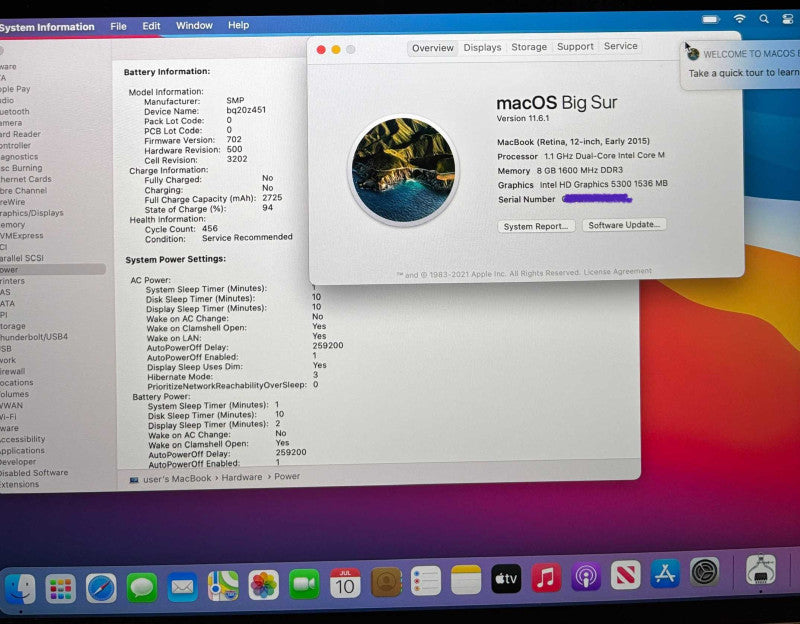
Task: Open Control Center in menu bar
Action: 787,19
